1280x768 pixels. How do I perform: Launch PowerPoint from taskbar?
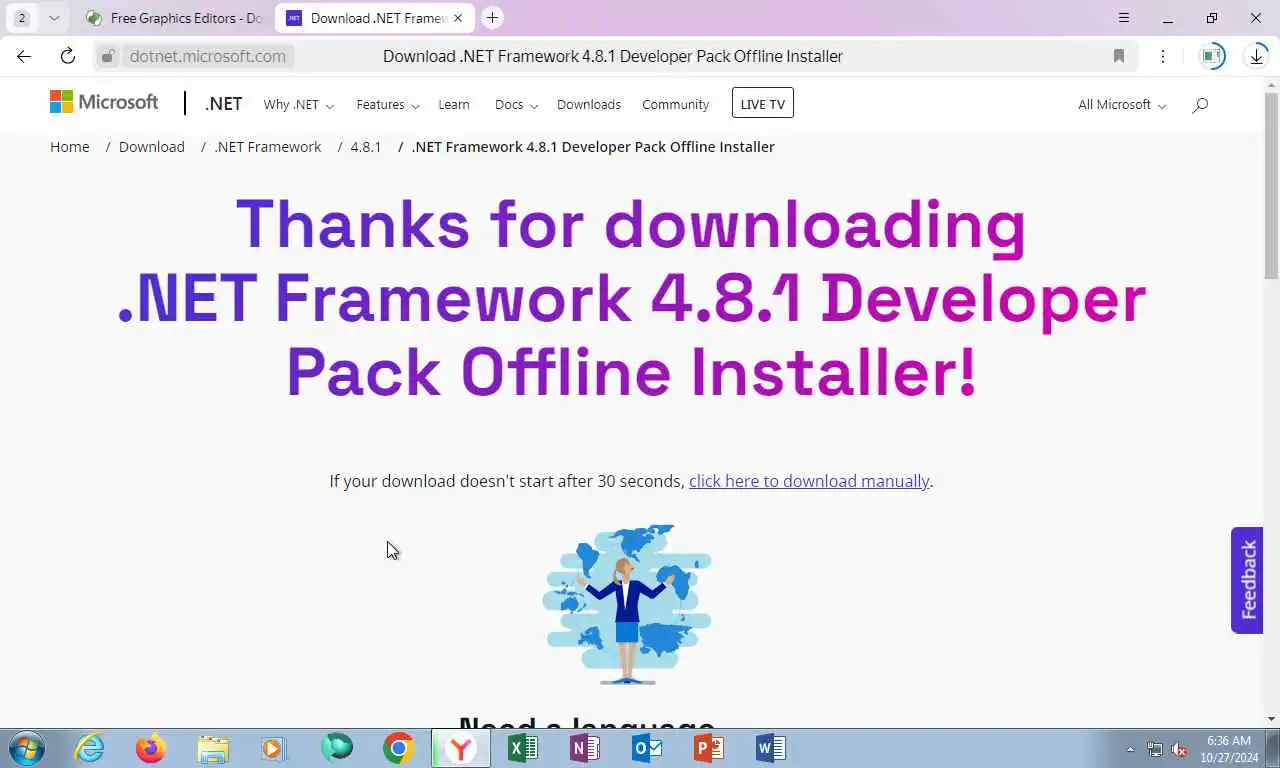pyautogui.click(x=709, y=748)
